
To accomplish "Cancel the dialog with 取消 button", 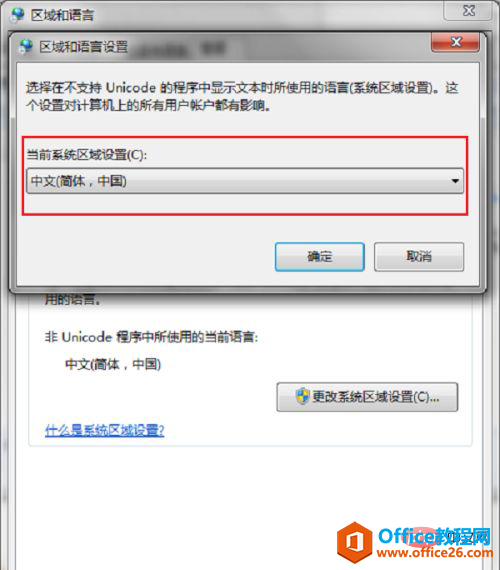I will pos(419,257).
